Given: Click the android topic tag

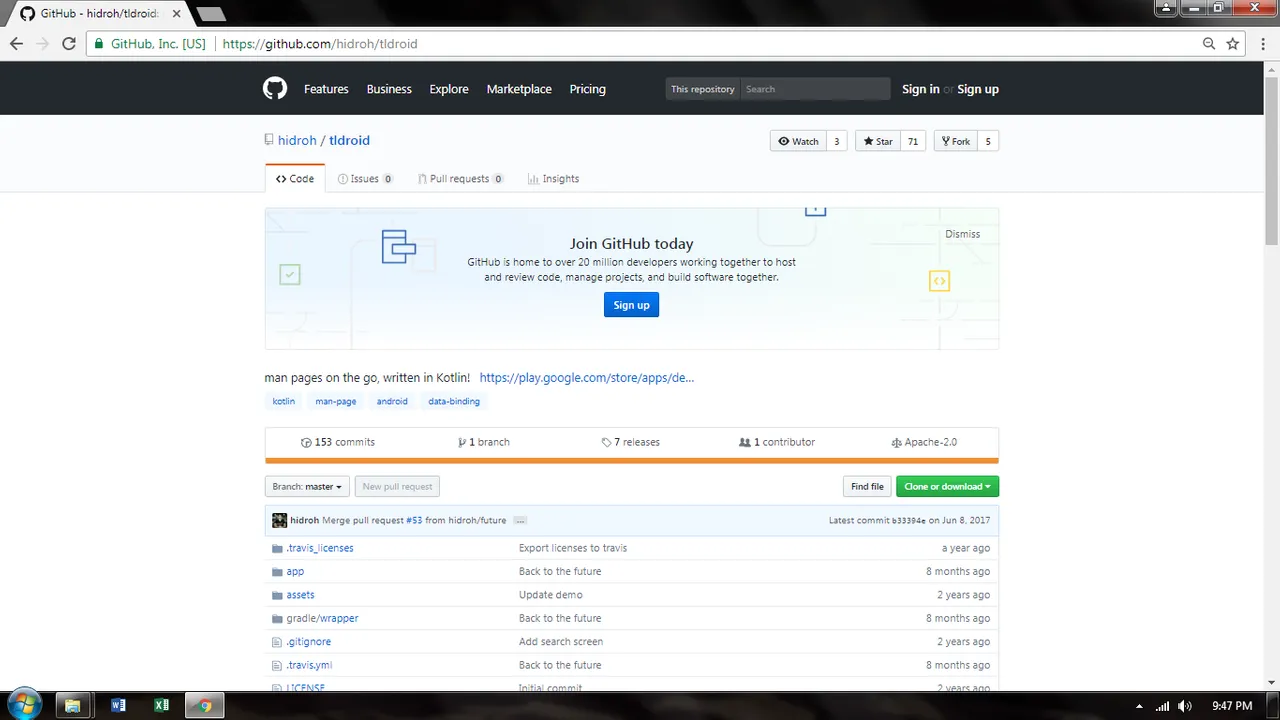Looking at the screenshot, I should pos(392,401).
